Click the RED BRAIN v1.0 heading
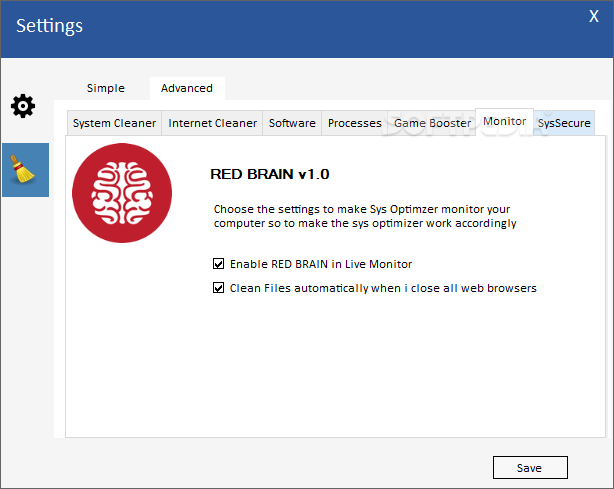Screen dimensions: 614x489 tap(270, 174)
